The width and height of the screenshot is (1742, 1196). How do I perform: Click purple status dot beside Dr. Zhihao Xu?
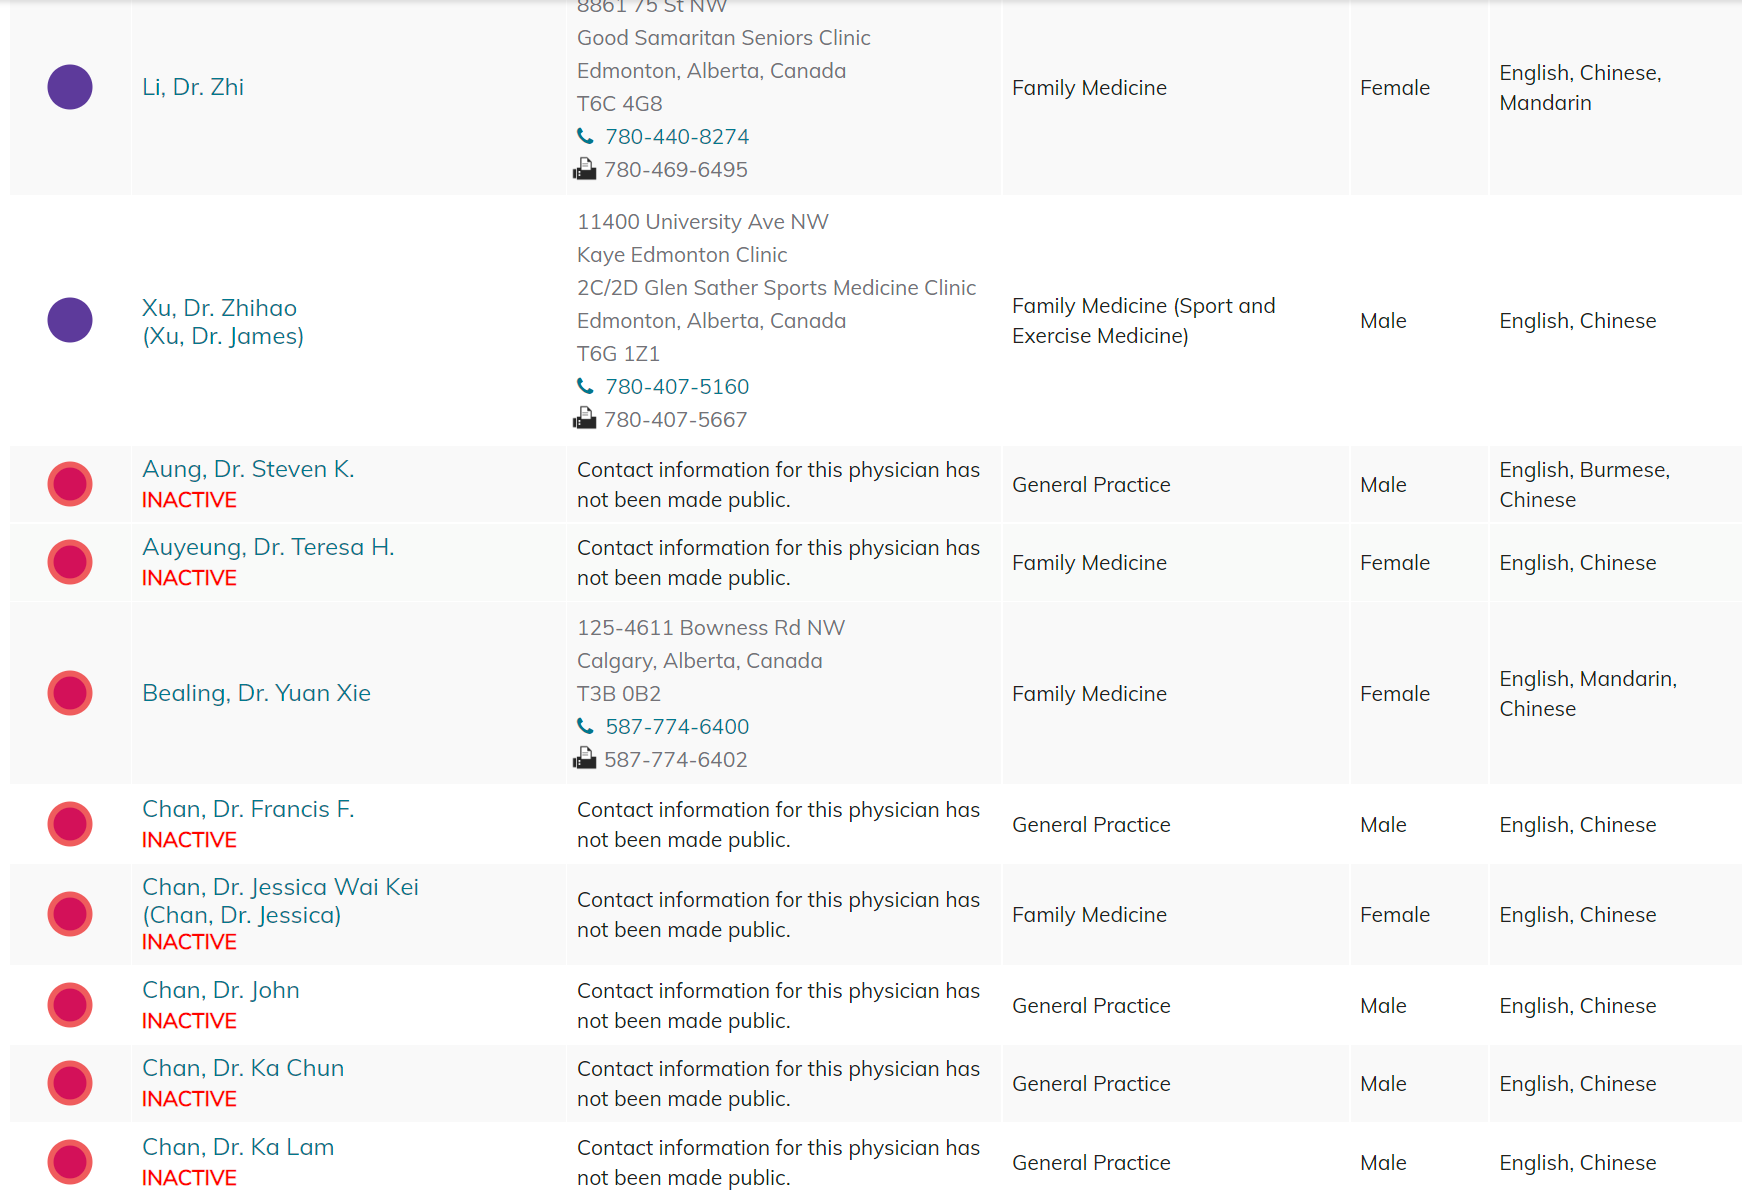(70, 320)
